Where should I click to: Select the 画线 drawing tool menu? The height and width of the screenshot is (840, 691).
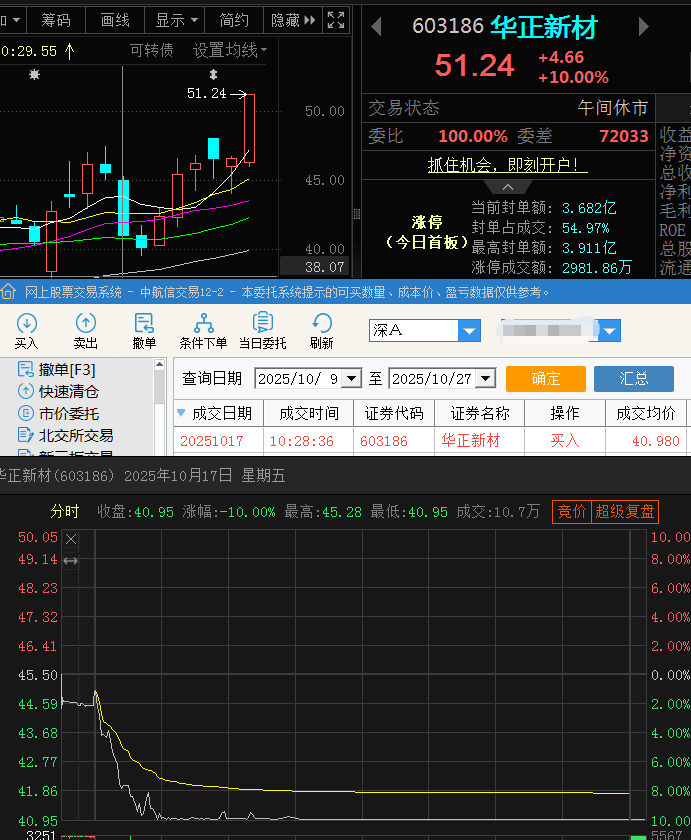click(x=115, y=20)
